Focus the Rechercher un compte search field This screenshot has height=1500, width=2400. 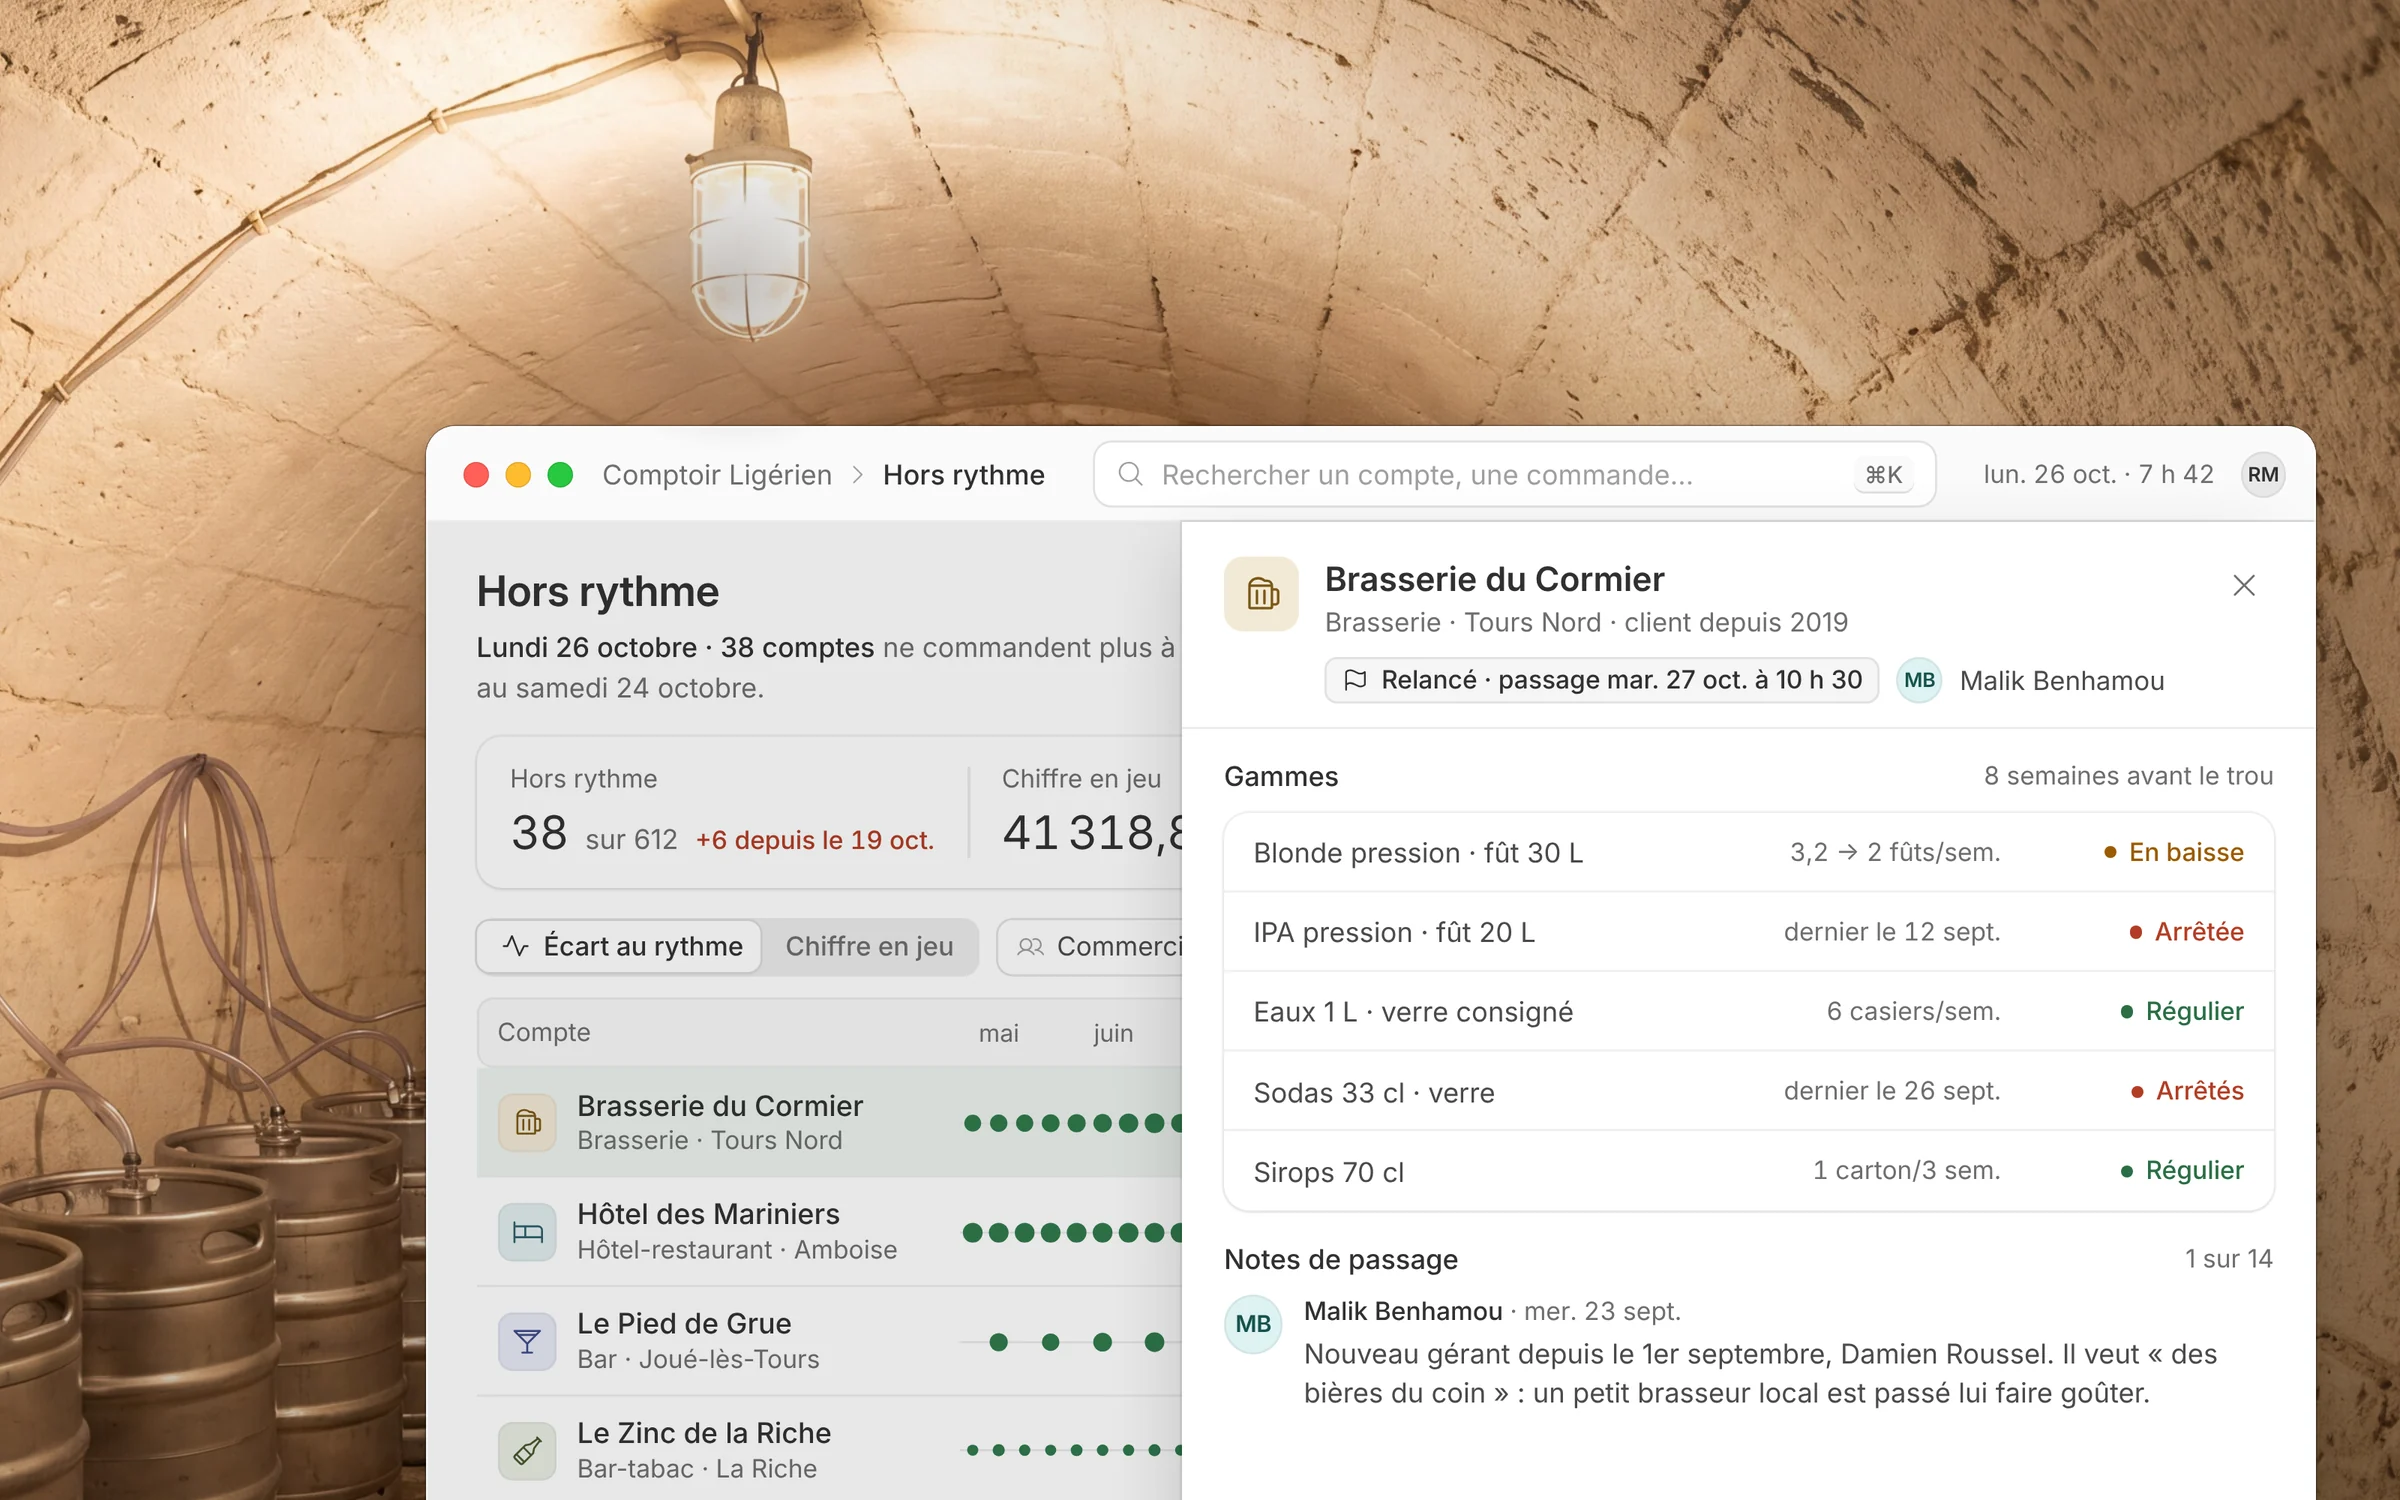1514,474
